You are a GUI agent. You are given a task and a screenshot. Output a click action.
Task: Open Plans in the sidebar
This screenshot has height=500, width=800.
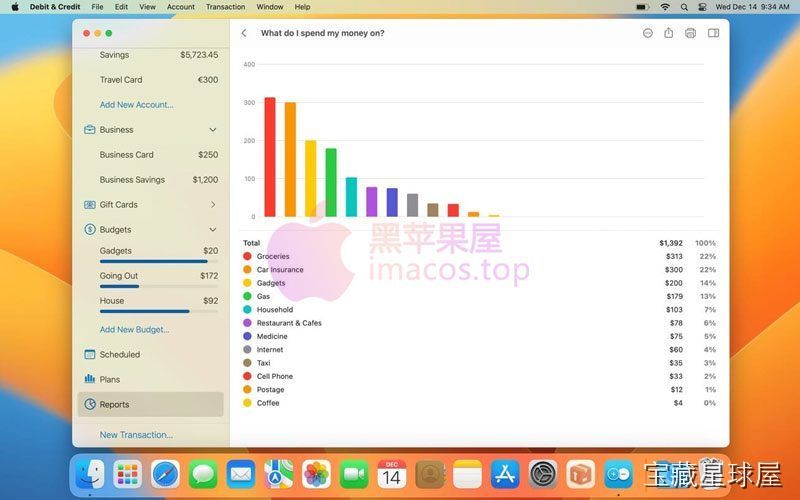151,380
